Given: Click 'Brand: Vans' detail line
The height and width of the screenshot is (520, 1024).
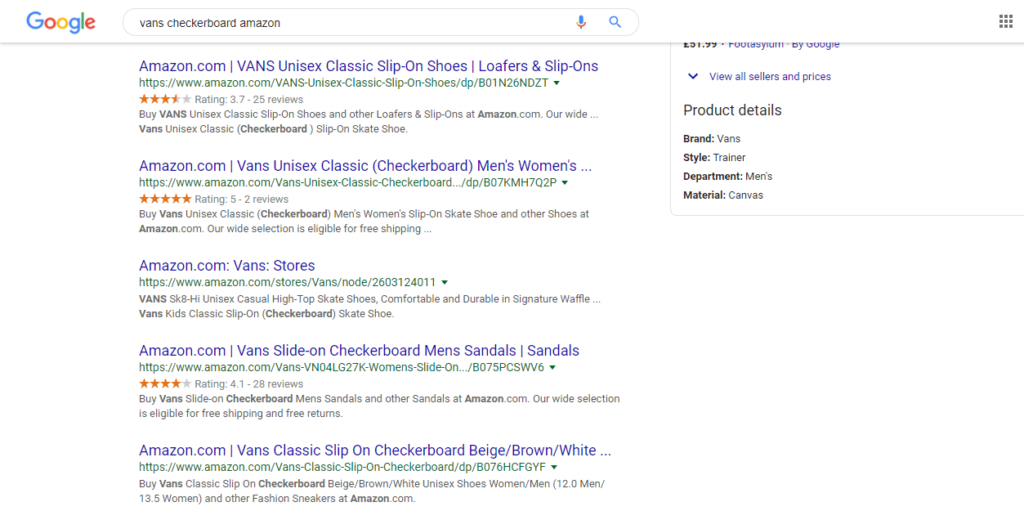Looking at the screenshot, I should 712,138.
